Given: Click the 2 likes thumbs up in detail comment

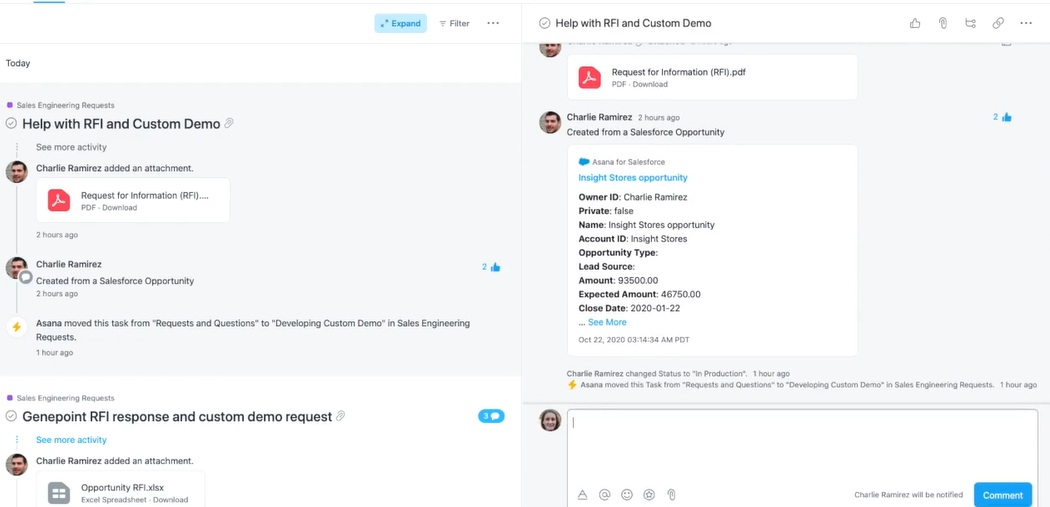Looking at the screenshot, I should (1002, 117).
